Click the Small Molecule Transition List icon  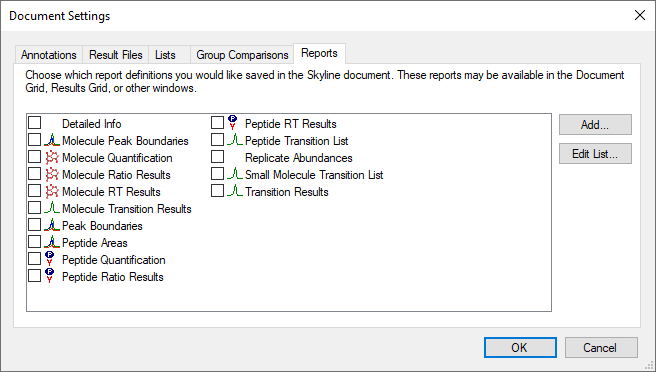click(x=235, y=174)
